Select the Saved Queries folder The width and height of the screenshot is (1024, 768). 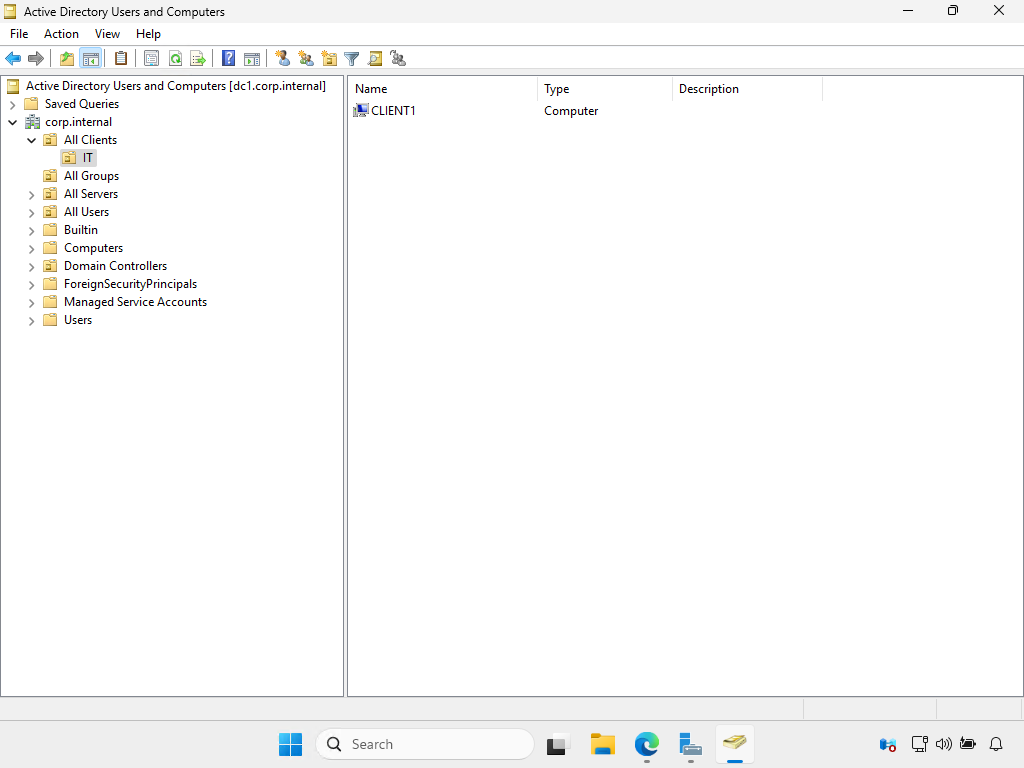pos(82,104)
